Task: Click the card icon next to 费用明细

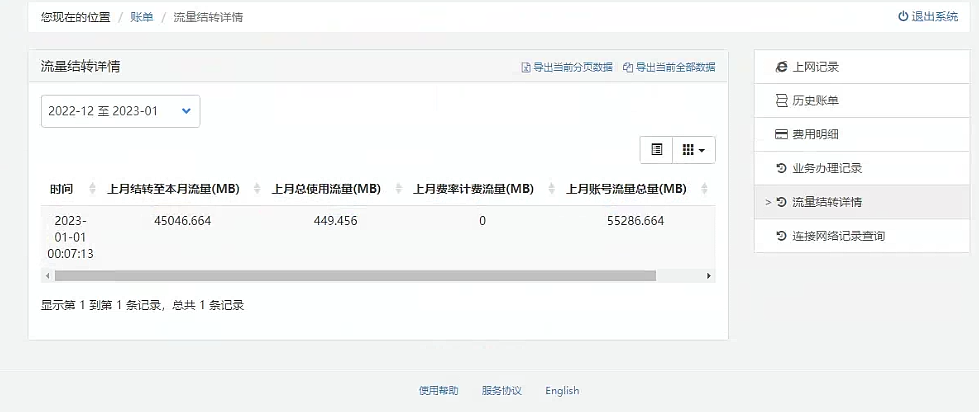Action: [781, 134]
